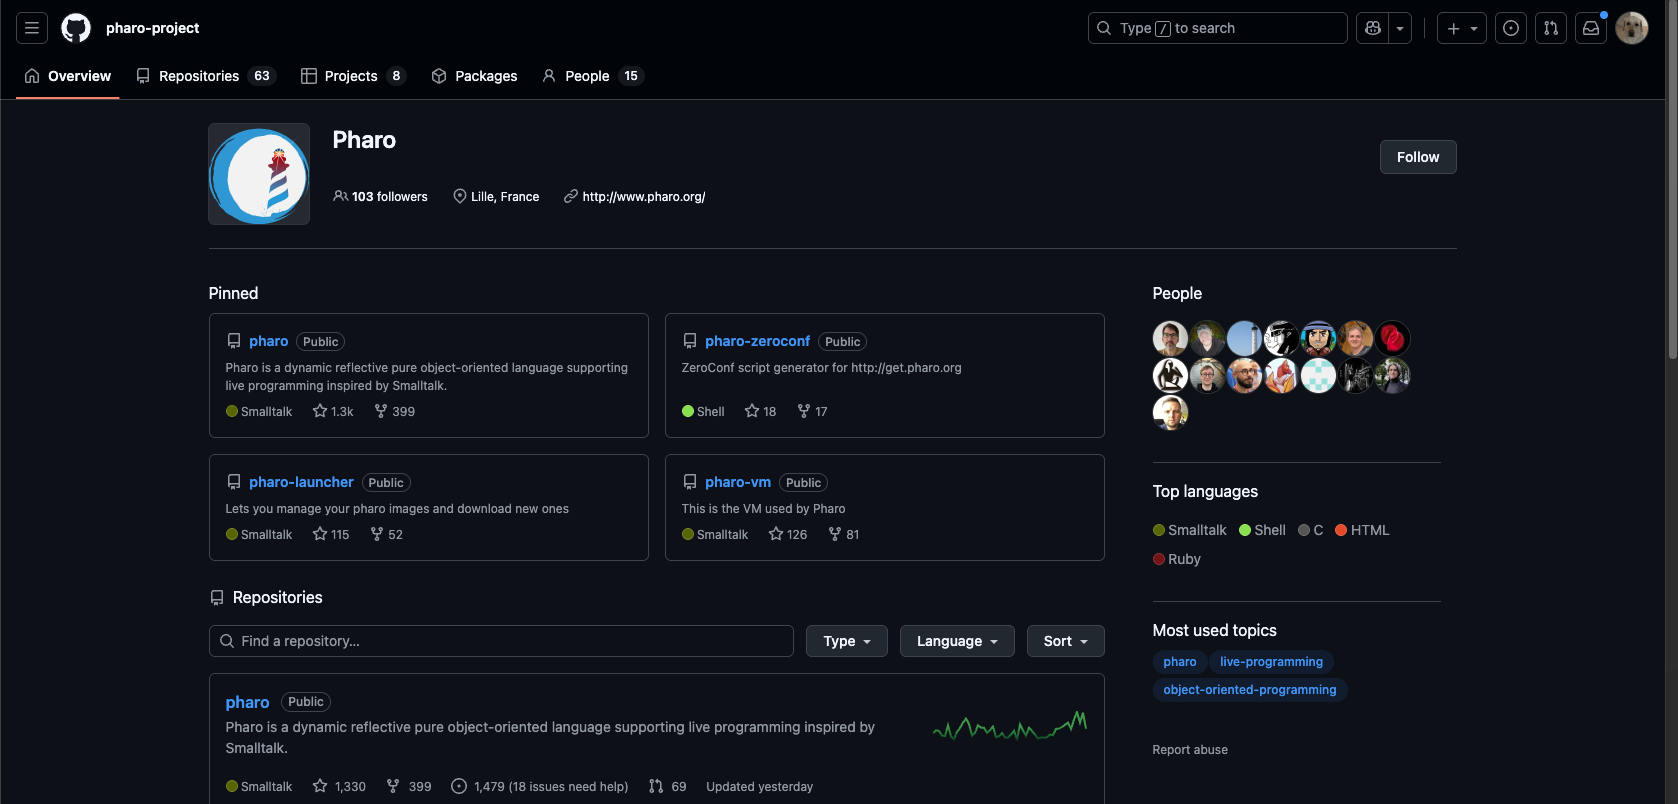Click the star count on pharo-vm
The height and width of the screenshot is (804, 1678).
[x=788, y=534]
